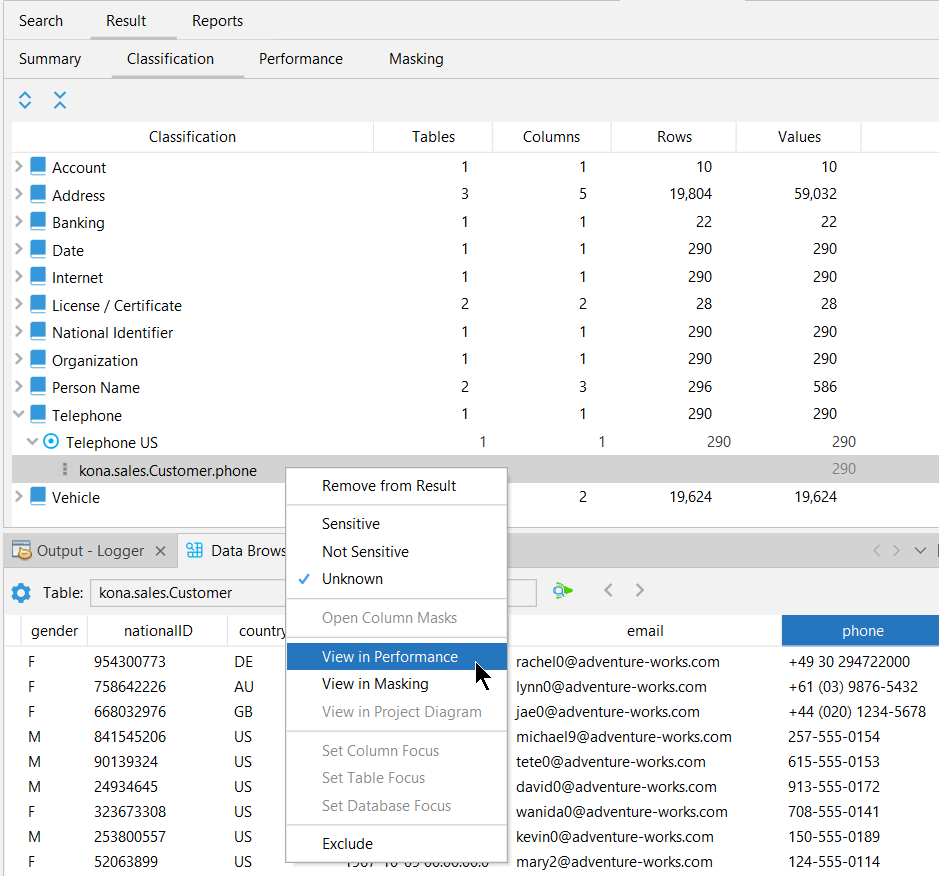The height and width of the screenshot is (876, 939).
Task: Select the phone column header
Action: tap(862, 631)
